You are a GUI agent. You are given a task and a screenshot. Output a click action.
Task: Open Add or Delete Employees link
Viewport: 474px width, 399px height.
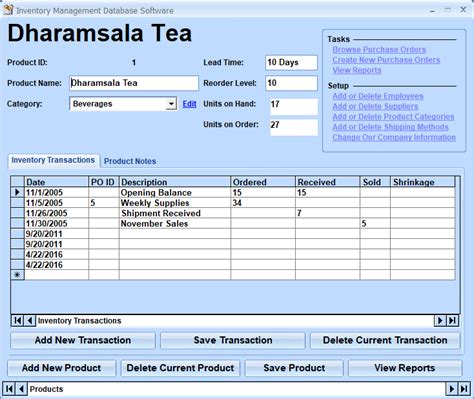[x=378, y=96]
